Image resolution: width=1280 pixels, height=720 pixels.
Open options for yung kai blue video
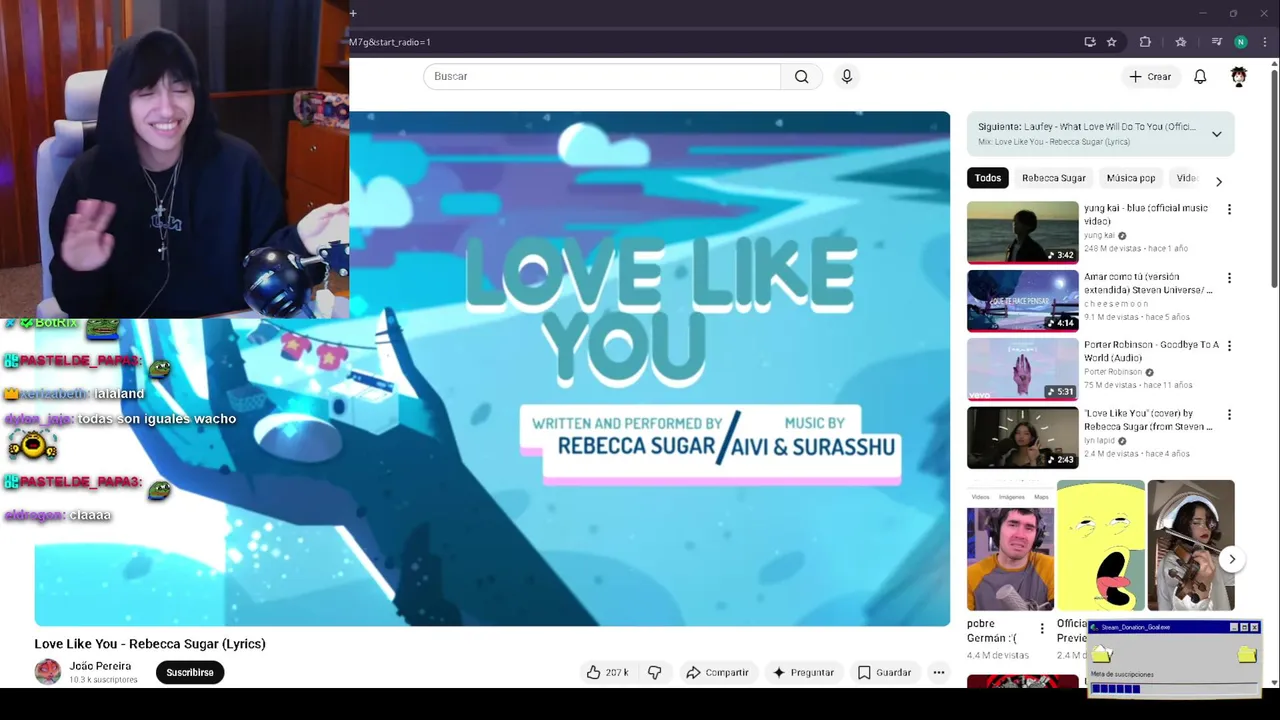tap(1229, 210)
